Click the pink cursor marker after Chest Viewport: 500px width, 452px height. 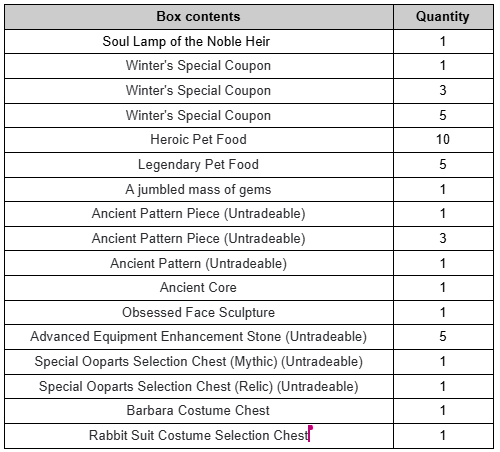310,433
